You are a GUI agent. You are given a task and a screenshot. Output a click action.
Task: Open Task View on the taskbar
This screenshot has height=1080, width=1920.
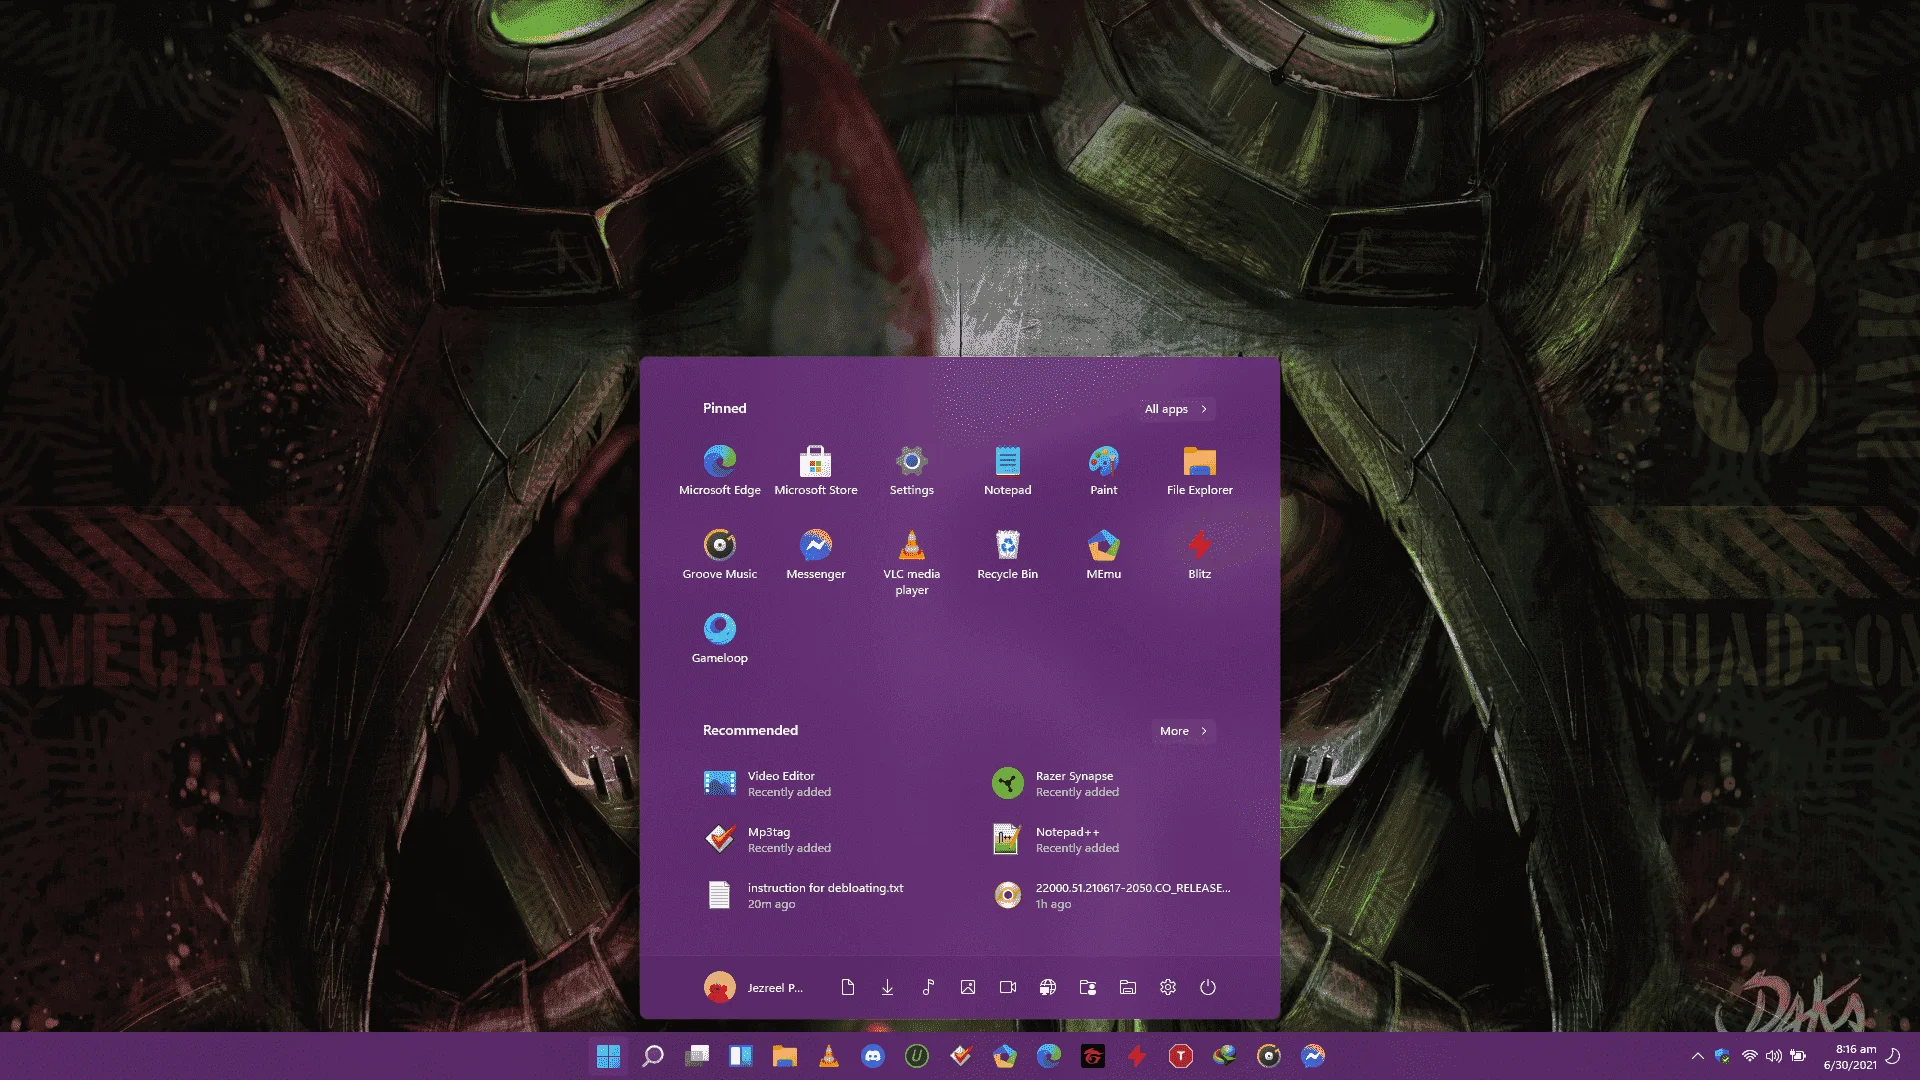[697, 1056]
